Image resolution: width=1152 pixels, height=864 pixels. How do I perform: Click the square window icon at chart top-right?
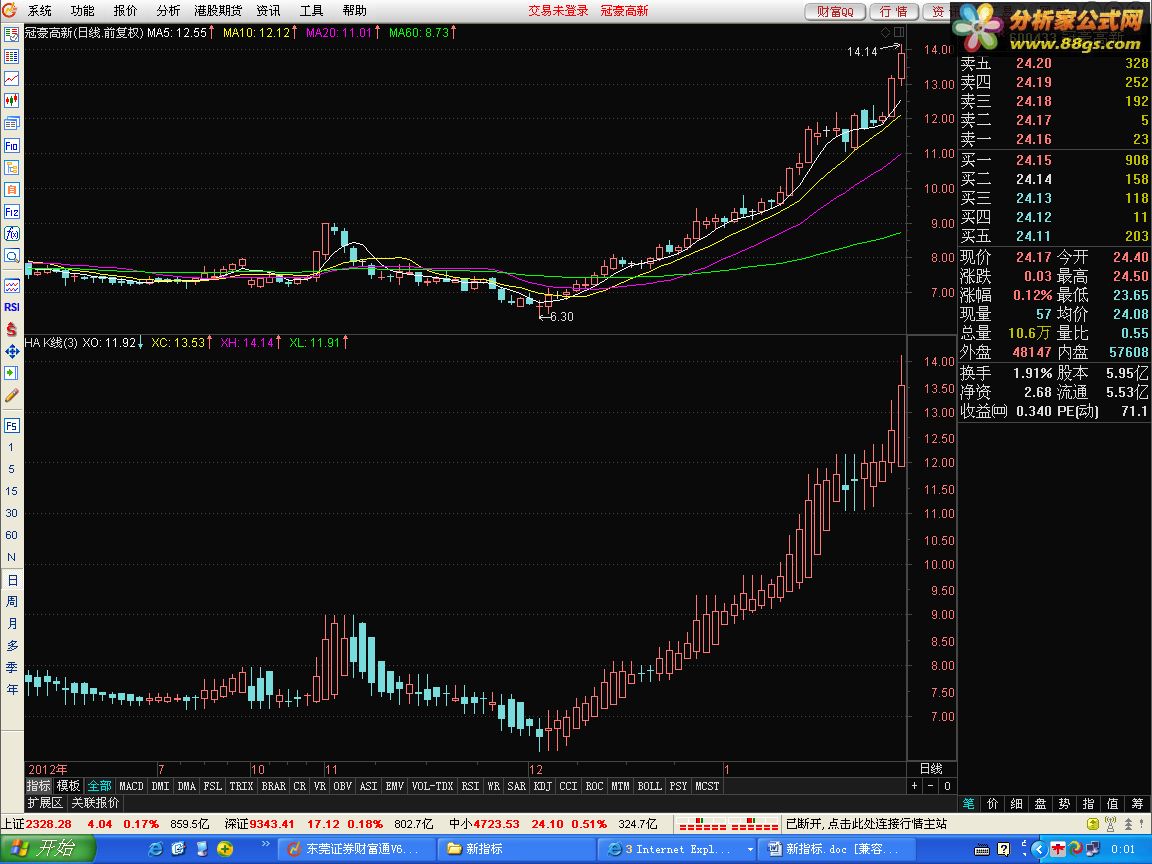pos(899,32)
